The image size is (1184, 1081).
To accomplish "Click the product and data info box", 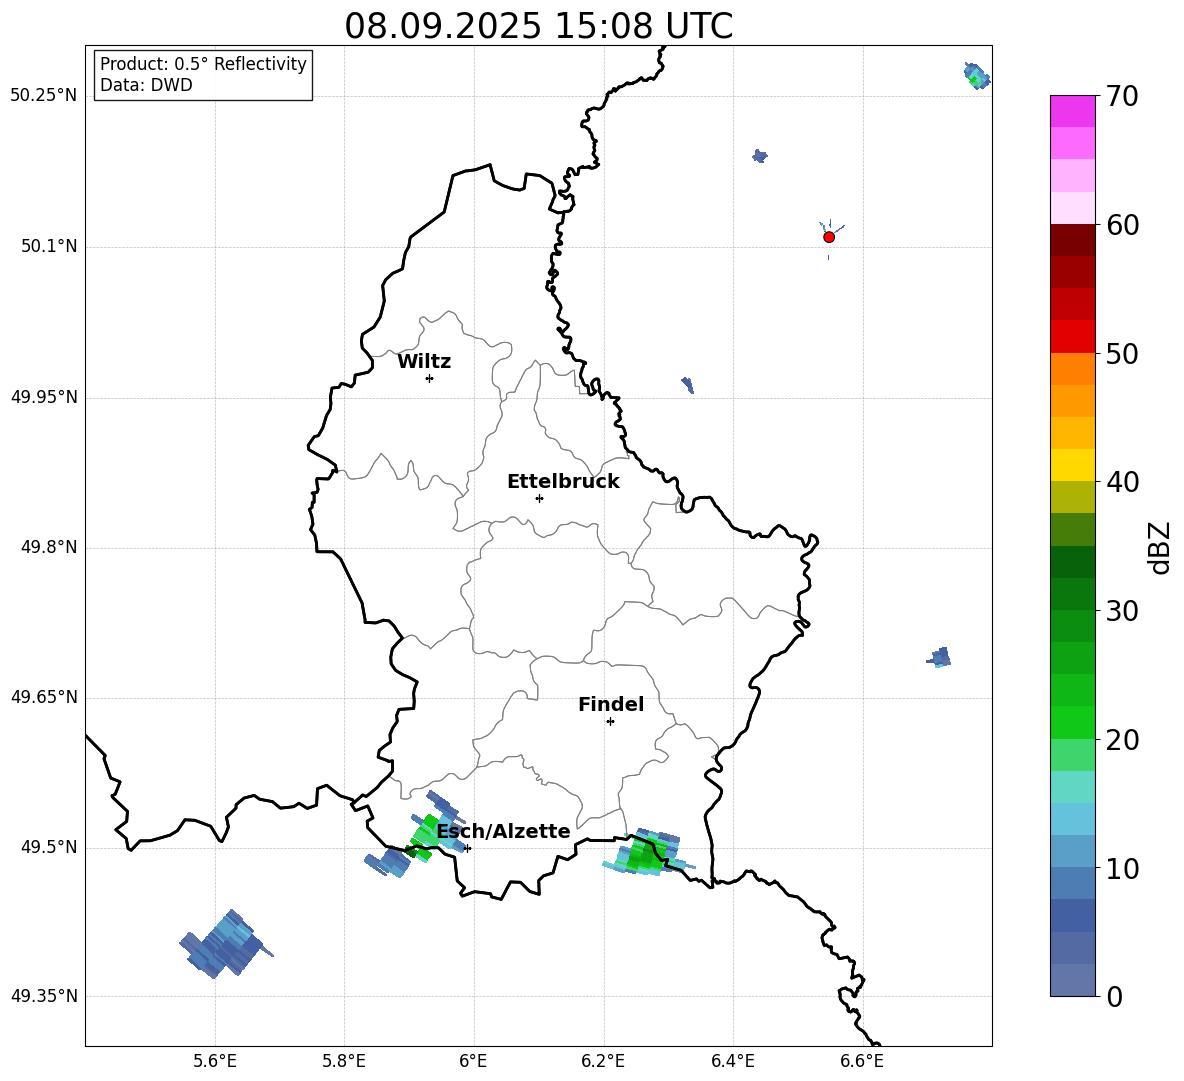I will point(203,75).
